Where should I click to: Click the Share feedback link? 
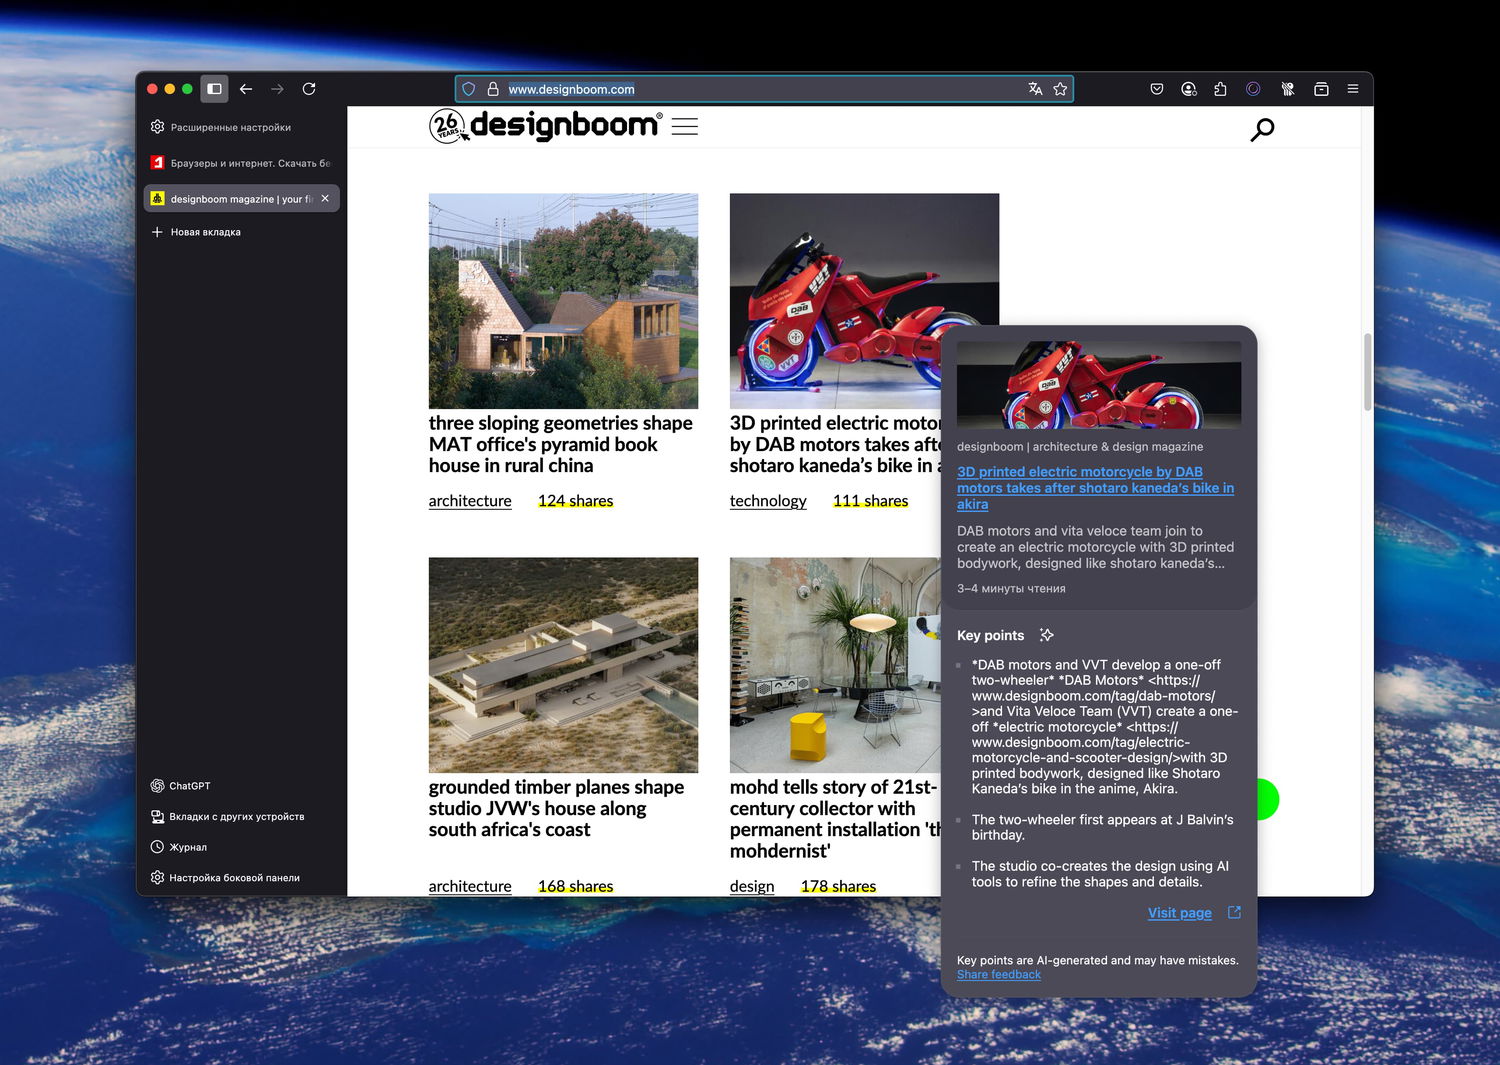click(999, 975)
